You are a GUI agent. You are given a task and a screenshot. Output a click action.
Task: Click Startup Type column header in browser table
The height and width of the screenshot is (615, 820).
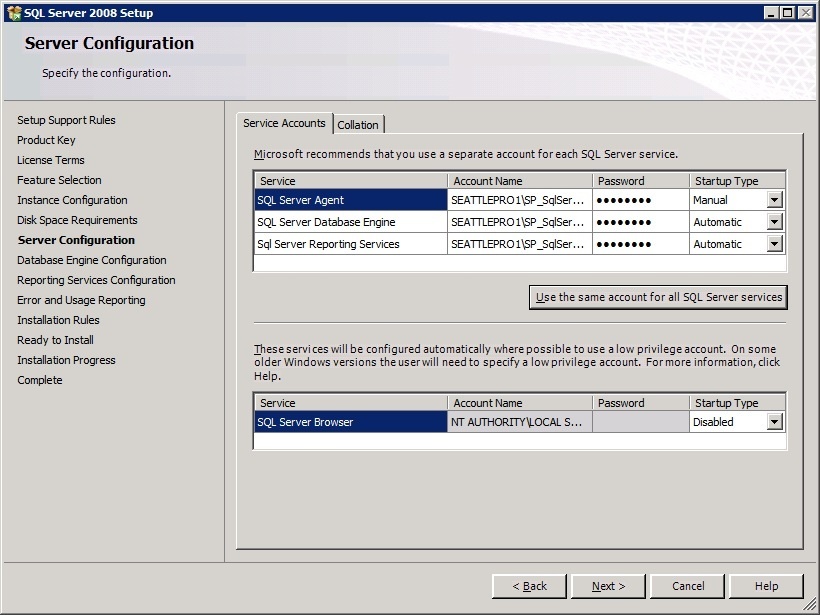coord(737,403)
